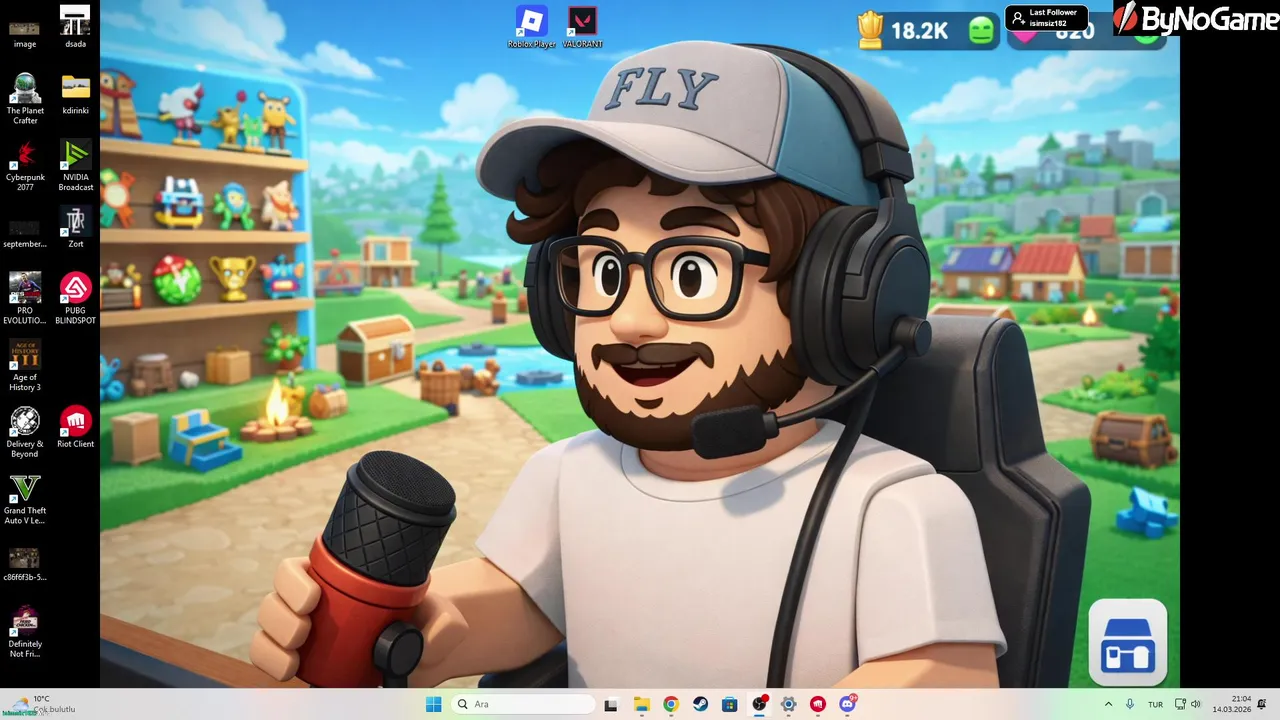This screenshot has width=1280, height=720.
Task: Open Settings gear app in the taskbar
Action: click(788, 704)
